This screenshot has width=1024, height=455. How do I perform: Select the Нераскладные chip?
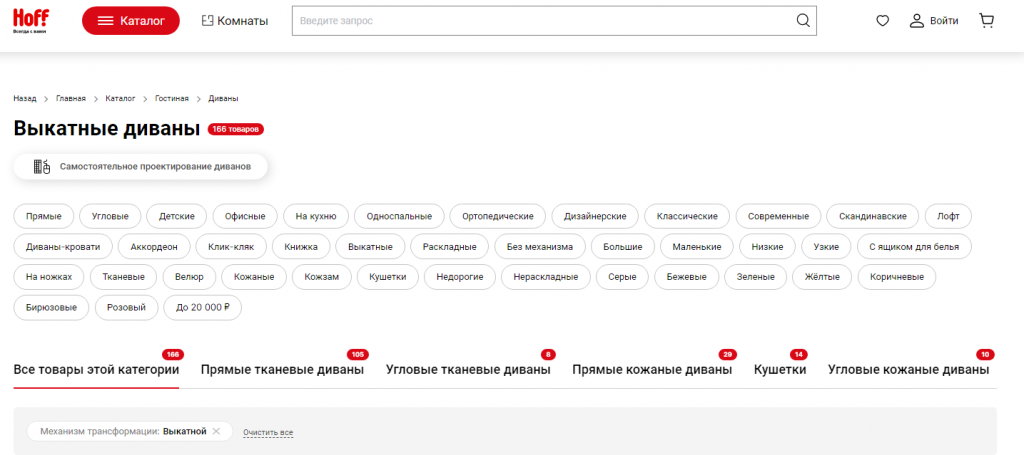coord(546,277)
